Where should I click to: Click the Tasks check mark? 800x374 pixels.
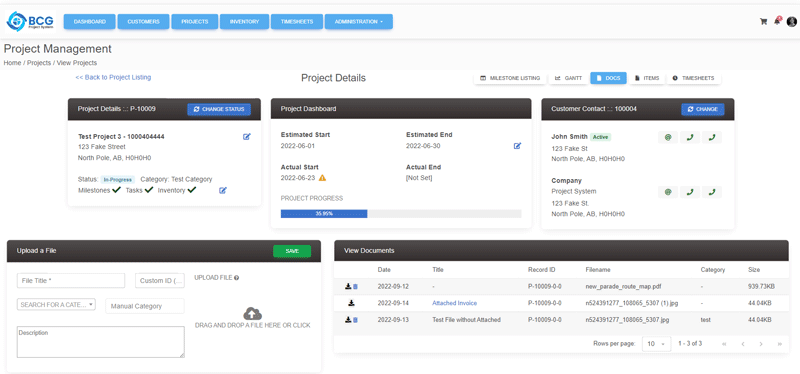(x=148, y=190)
